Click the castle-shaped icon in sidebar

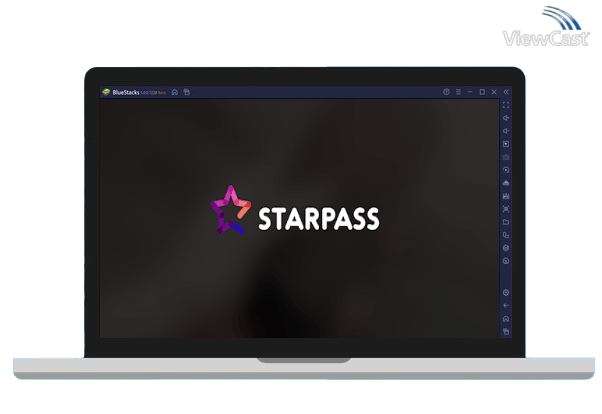[x=506, y=196]
